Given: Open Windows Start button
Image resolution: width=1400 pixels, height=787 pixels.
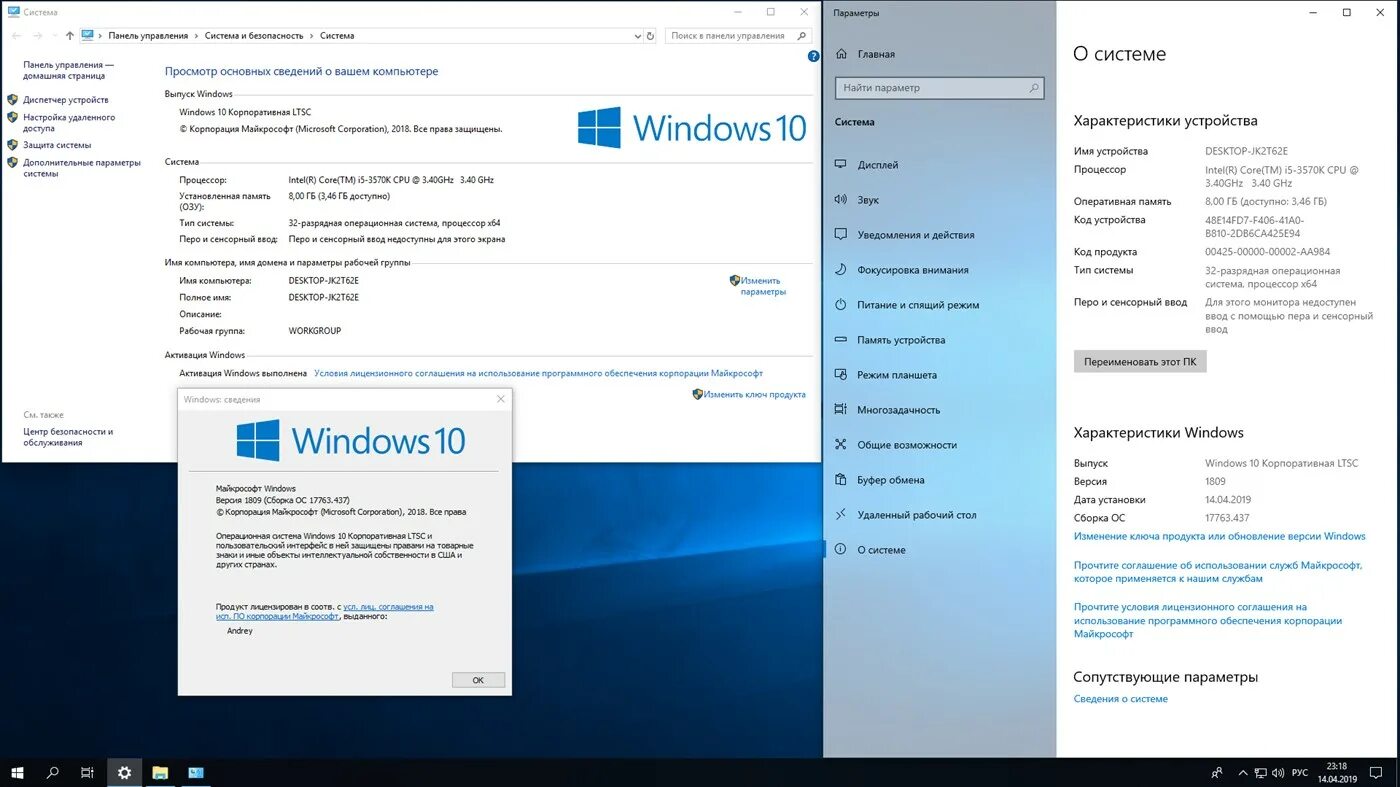Looking at the screenshot, I should (x=17, y=773).
